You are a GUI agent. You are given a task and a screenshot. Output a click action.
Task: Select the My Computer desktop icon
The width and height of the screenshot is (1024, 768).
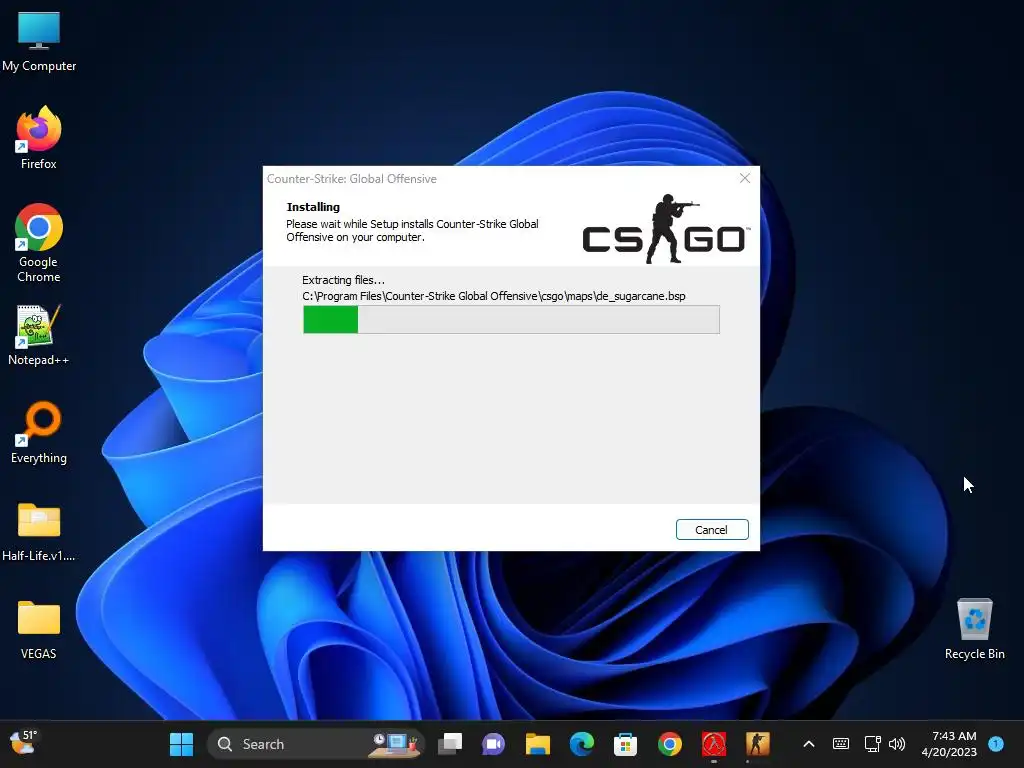(39, 42)
